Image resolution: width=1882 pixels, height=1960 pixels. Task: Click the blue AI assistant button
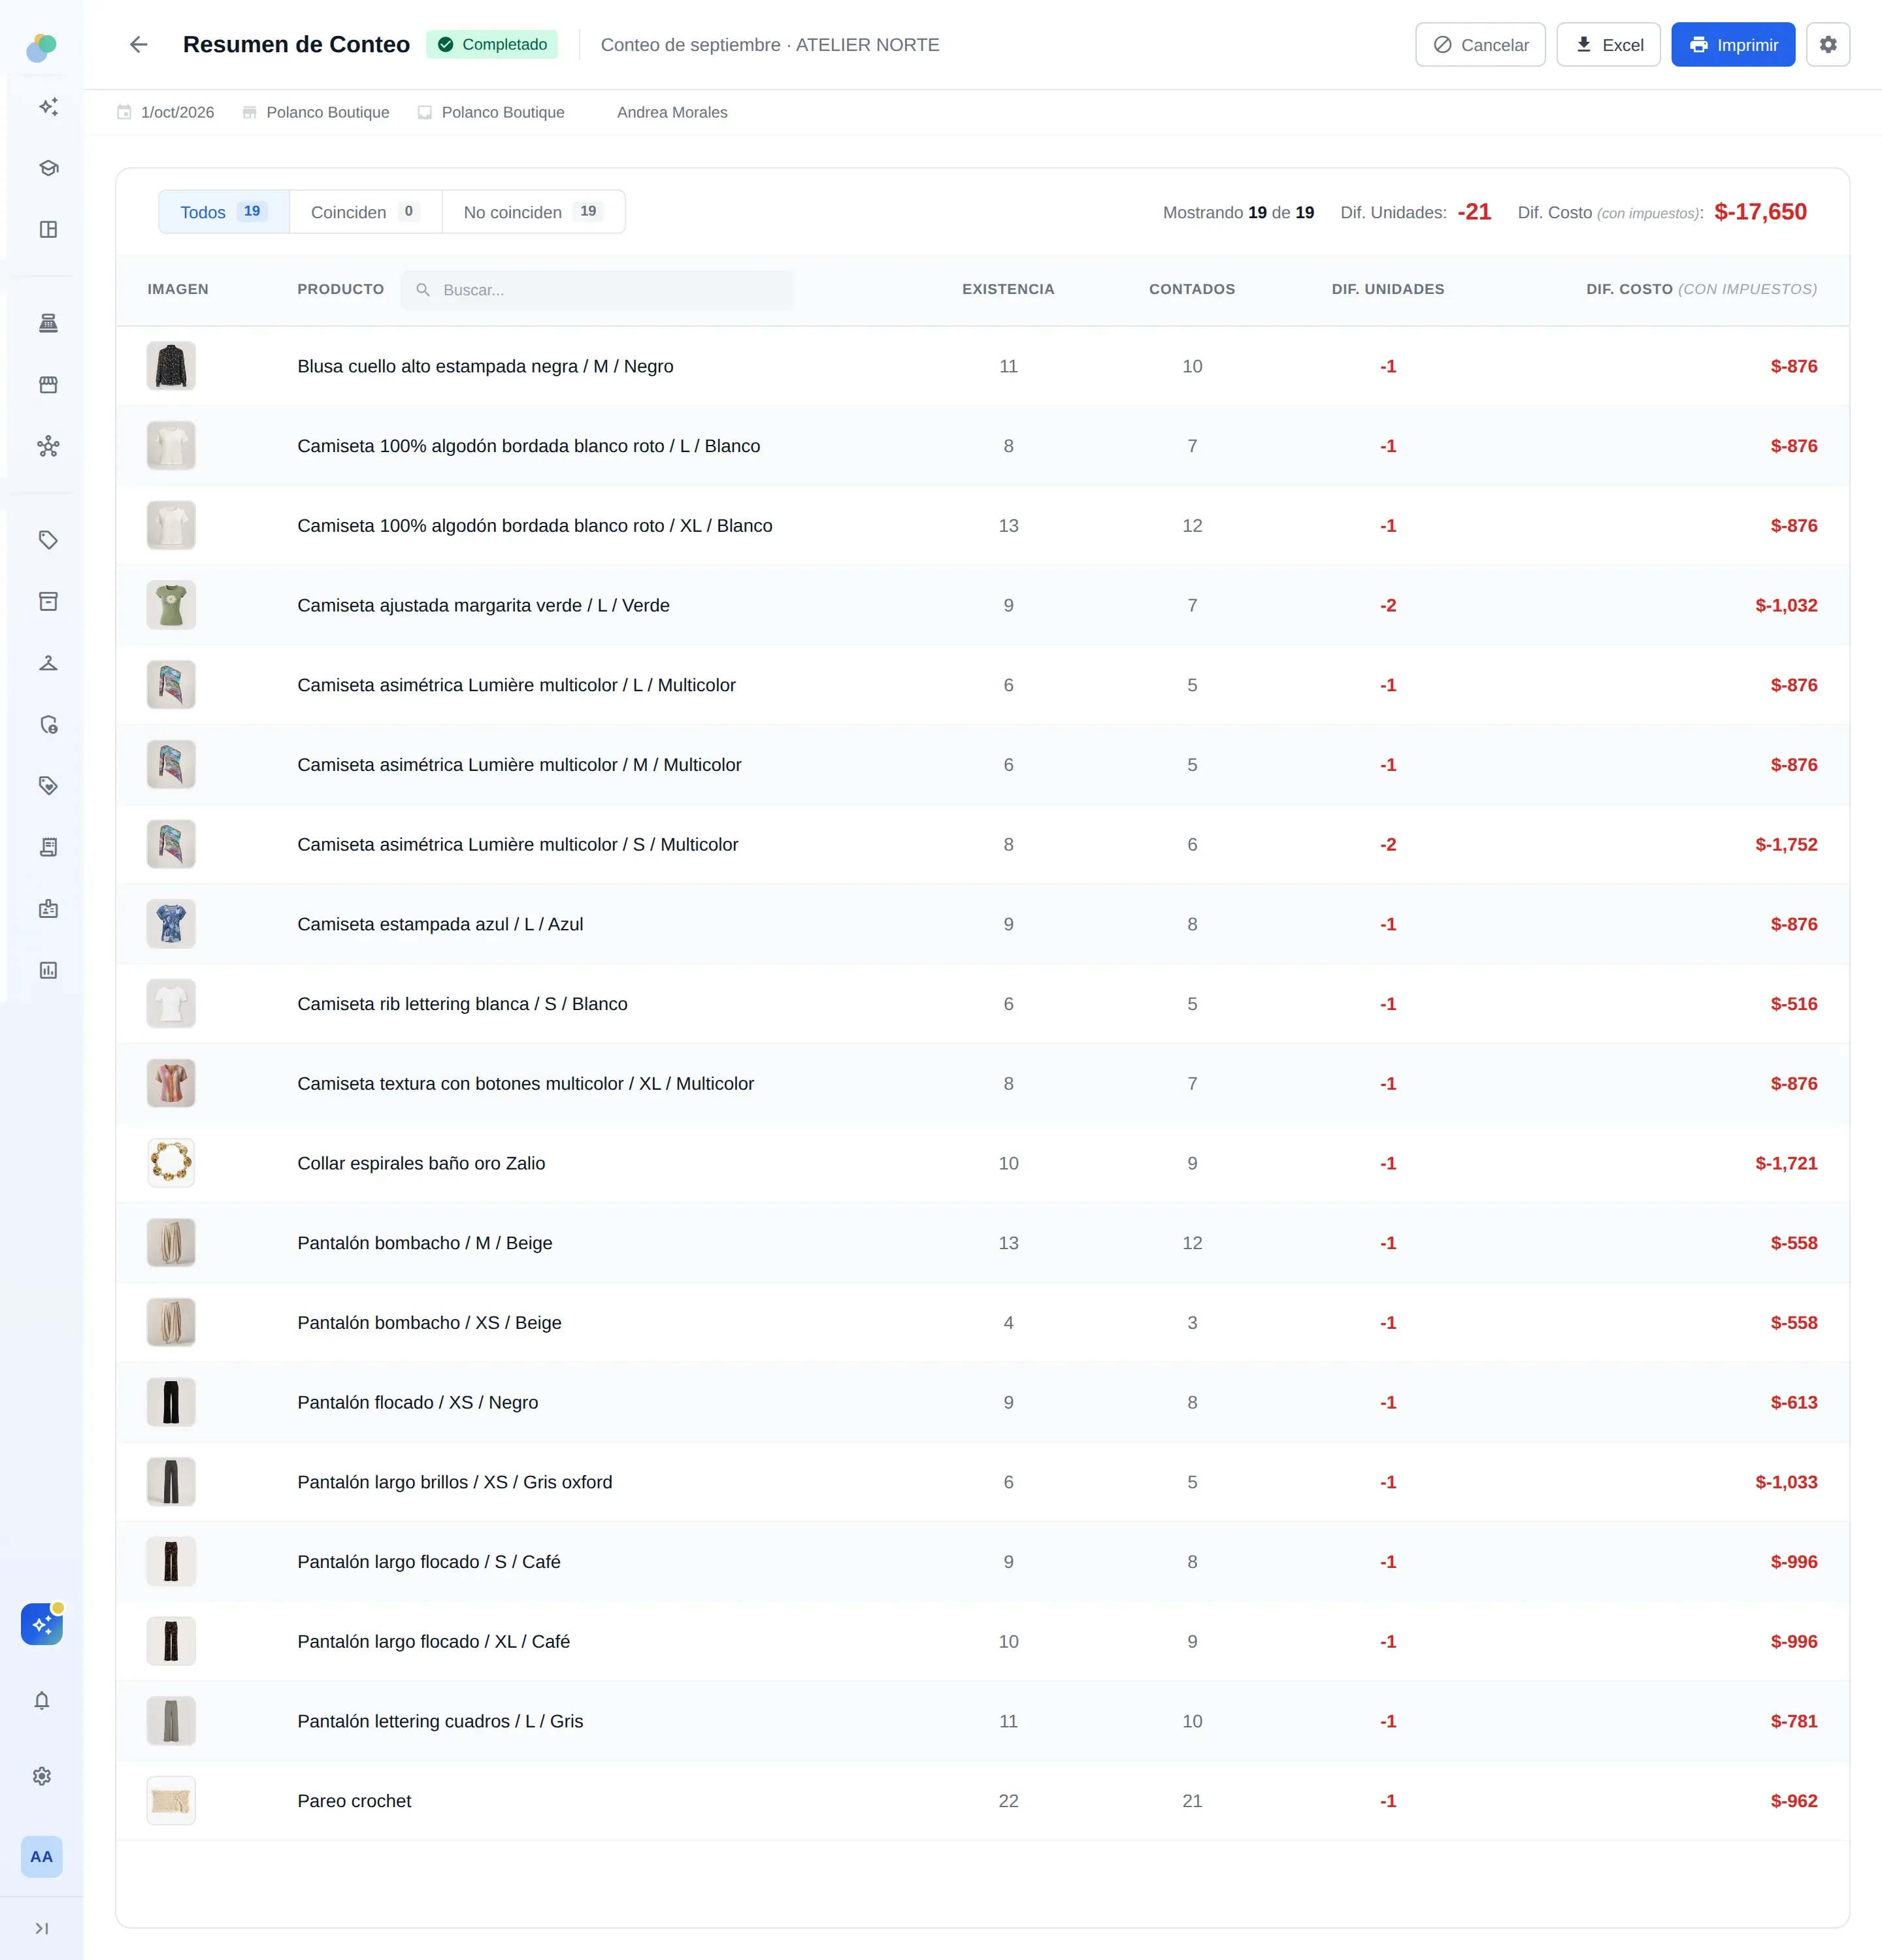tap(42, 1625)
